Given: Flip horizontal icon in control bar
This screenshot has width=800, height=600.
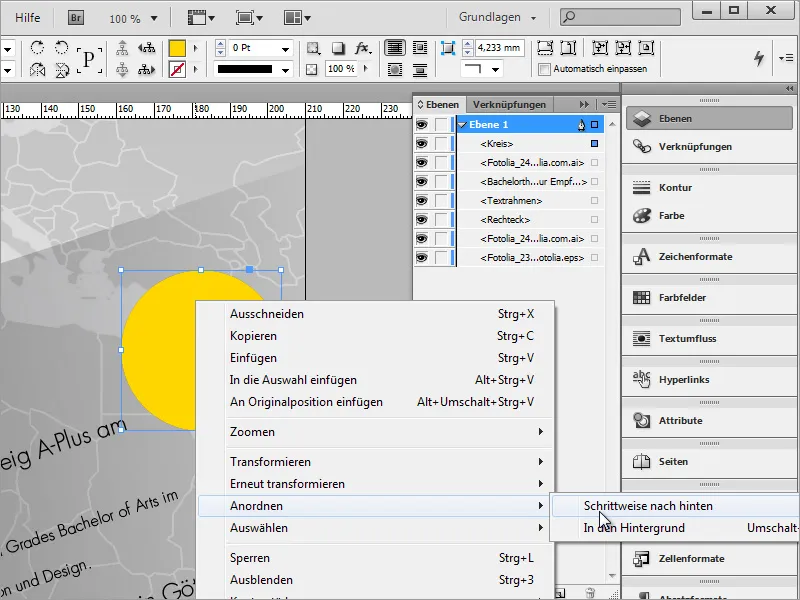Looking at the screenshot, I should [37, 69].
